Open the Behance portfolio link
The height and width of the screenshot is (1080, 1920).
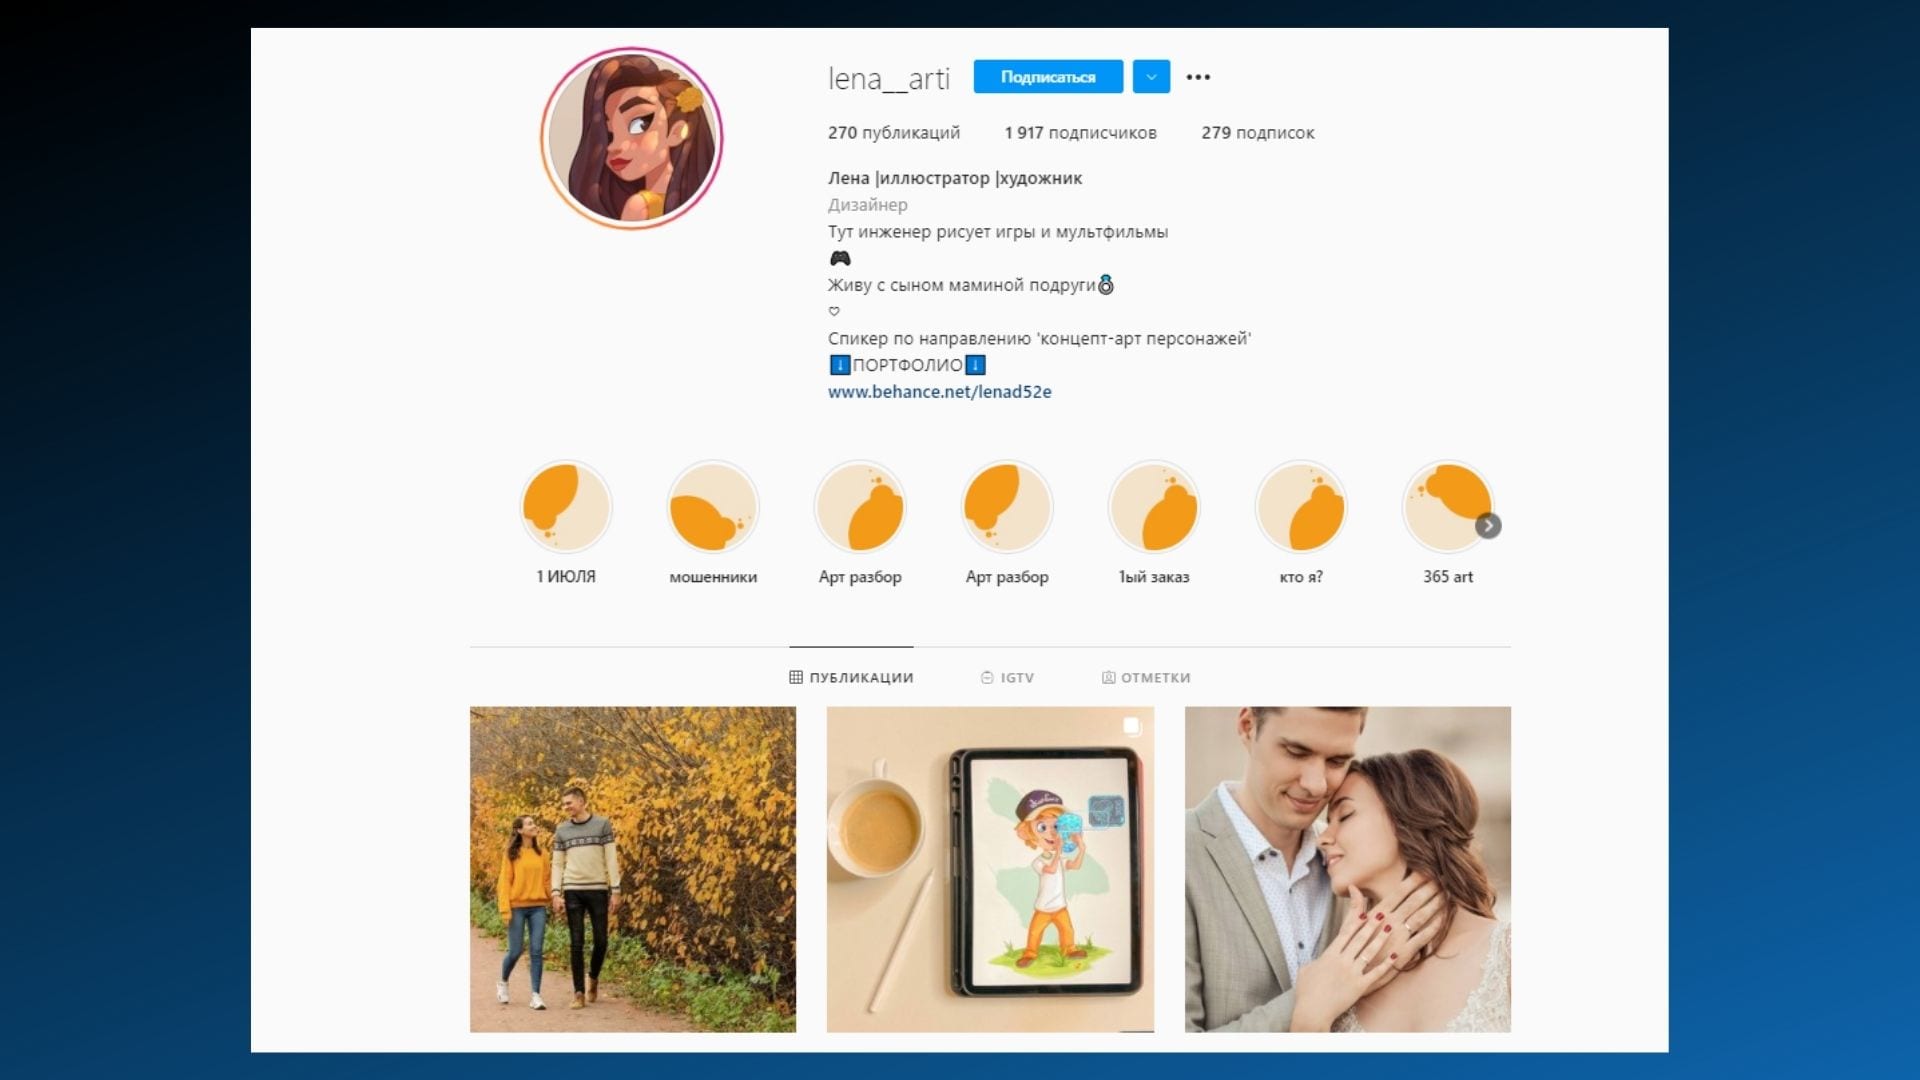(x=938, y=390)
